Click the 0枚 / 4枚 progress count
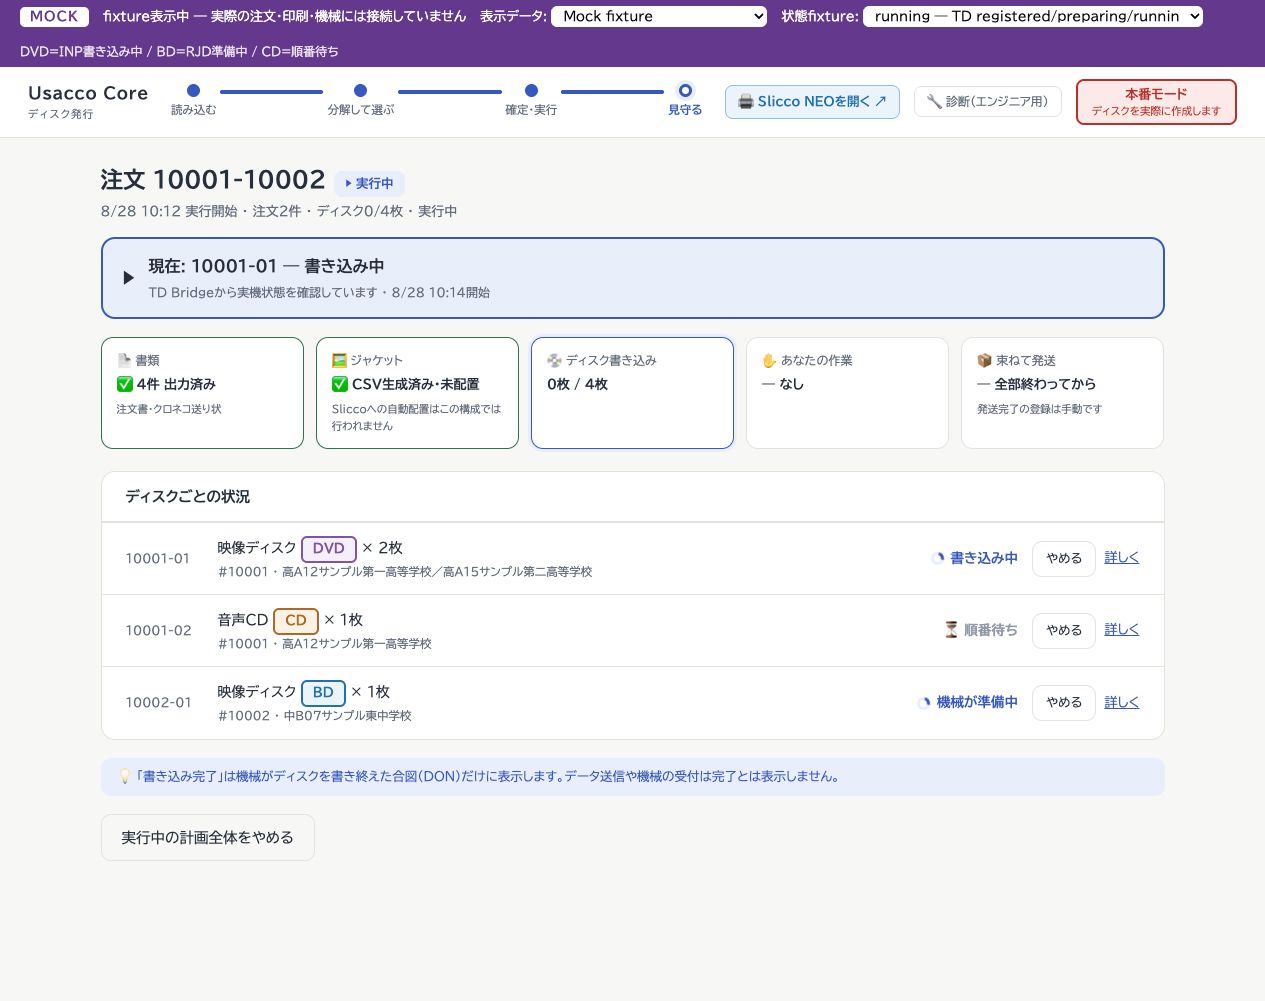Image resolution: width=1265 pixels, height=1001 pixels. pyautogui.click(x=577, y=384)
